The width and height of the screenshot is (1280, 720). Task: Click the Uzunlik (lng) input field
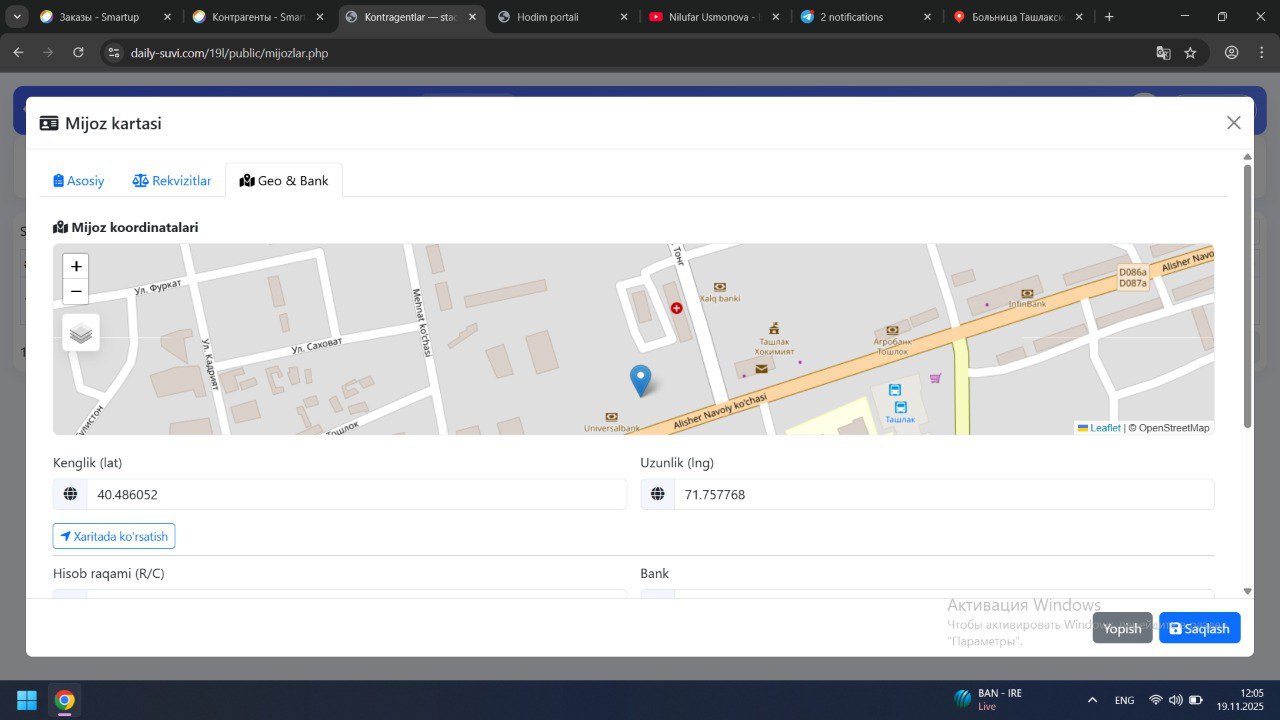point(943,494)
